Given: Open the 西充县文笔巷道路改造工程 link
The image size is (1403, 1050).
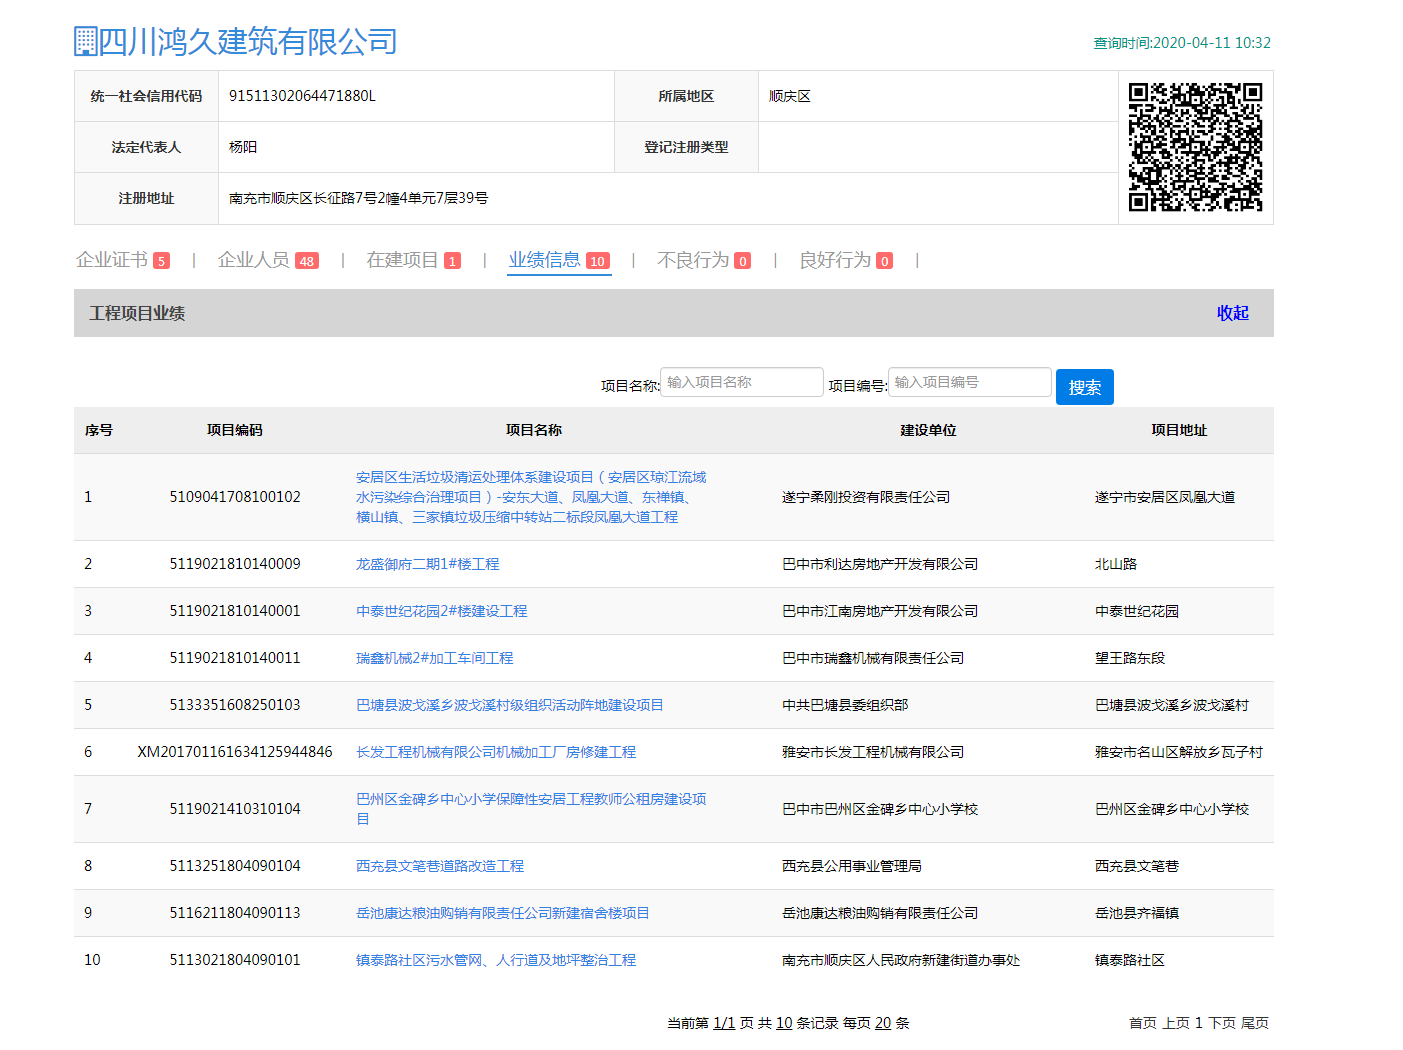Looking at the screenshot, I should click(440, 866).
